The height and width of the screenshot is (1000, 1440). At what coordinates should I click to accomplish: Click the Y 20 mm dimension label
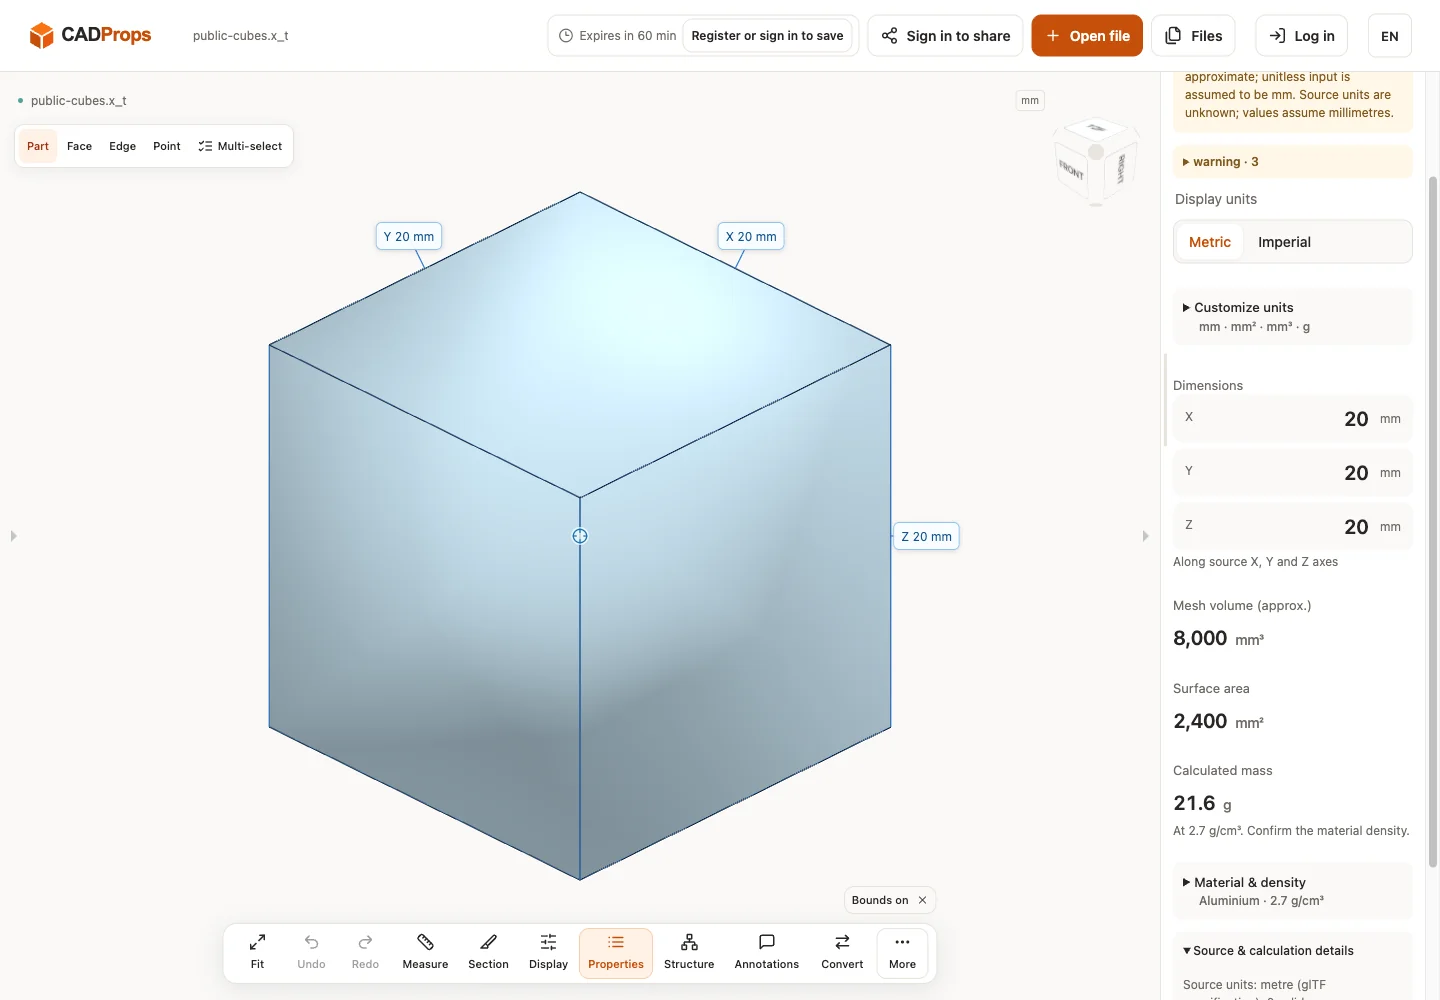[x=409, y=237]
